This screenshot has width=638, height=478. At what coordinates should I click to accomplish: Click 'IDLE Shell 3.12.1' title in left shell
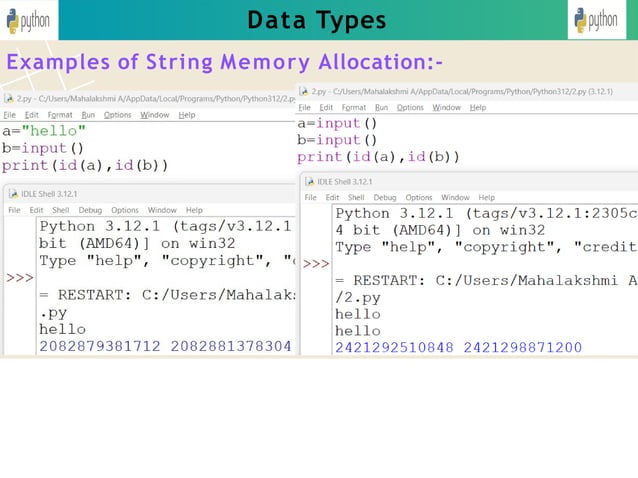pyautogui.click(x=49, y=194)
